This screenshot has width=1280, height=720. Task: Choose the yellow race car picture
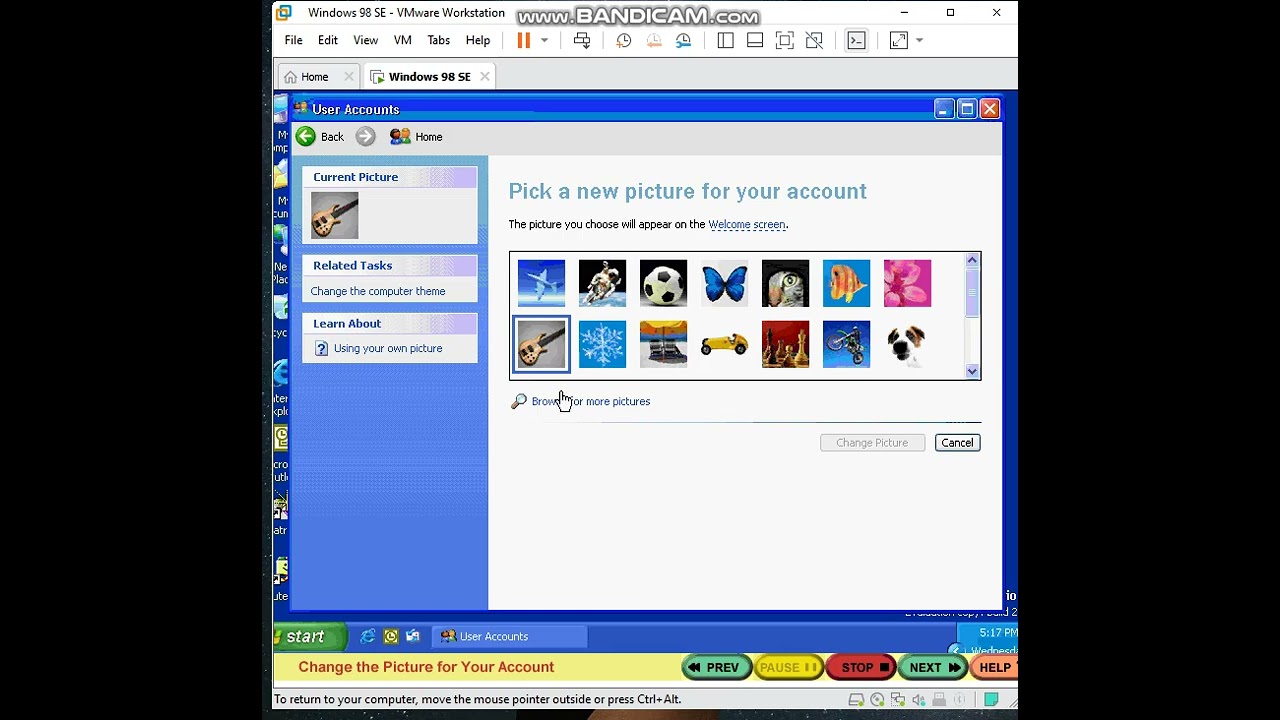724,344
